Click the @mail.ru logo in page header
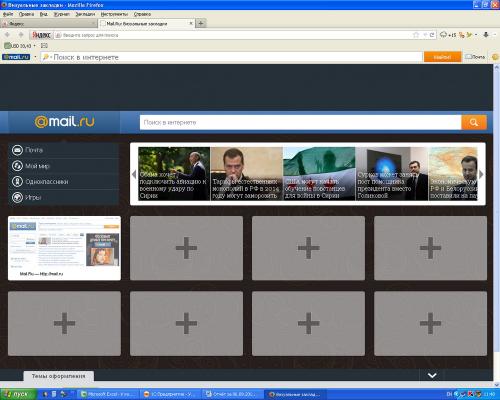The image size is (500, 400). (65, 122)
